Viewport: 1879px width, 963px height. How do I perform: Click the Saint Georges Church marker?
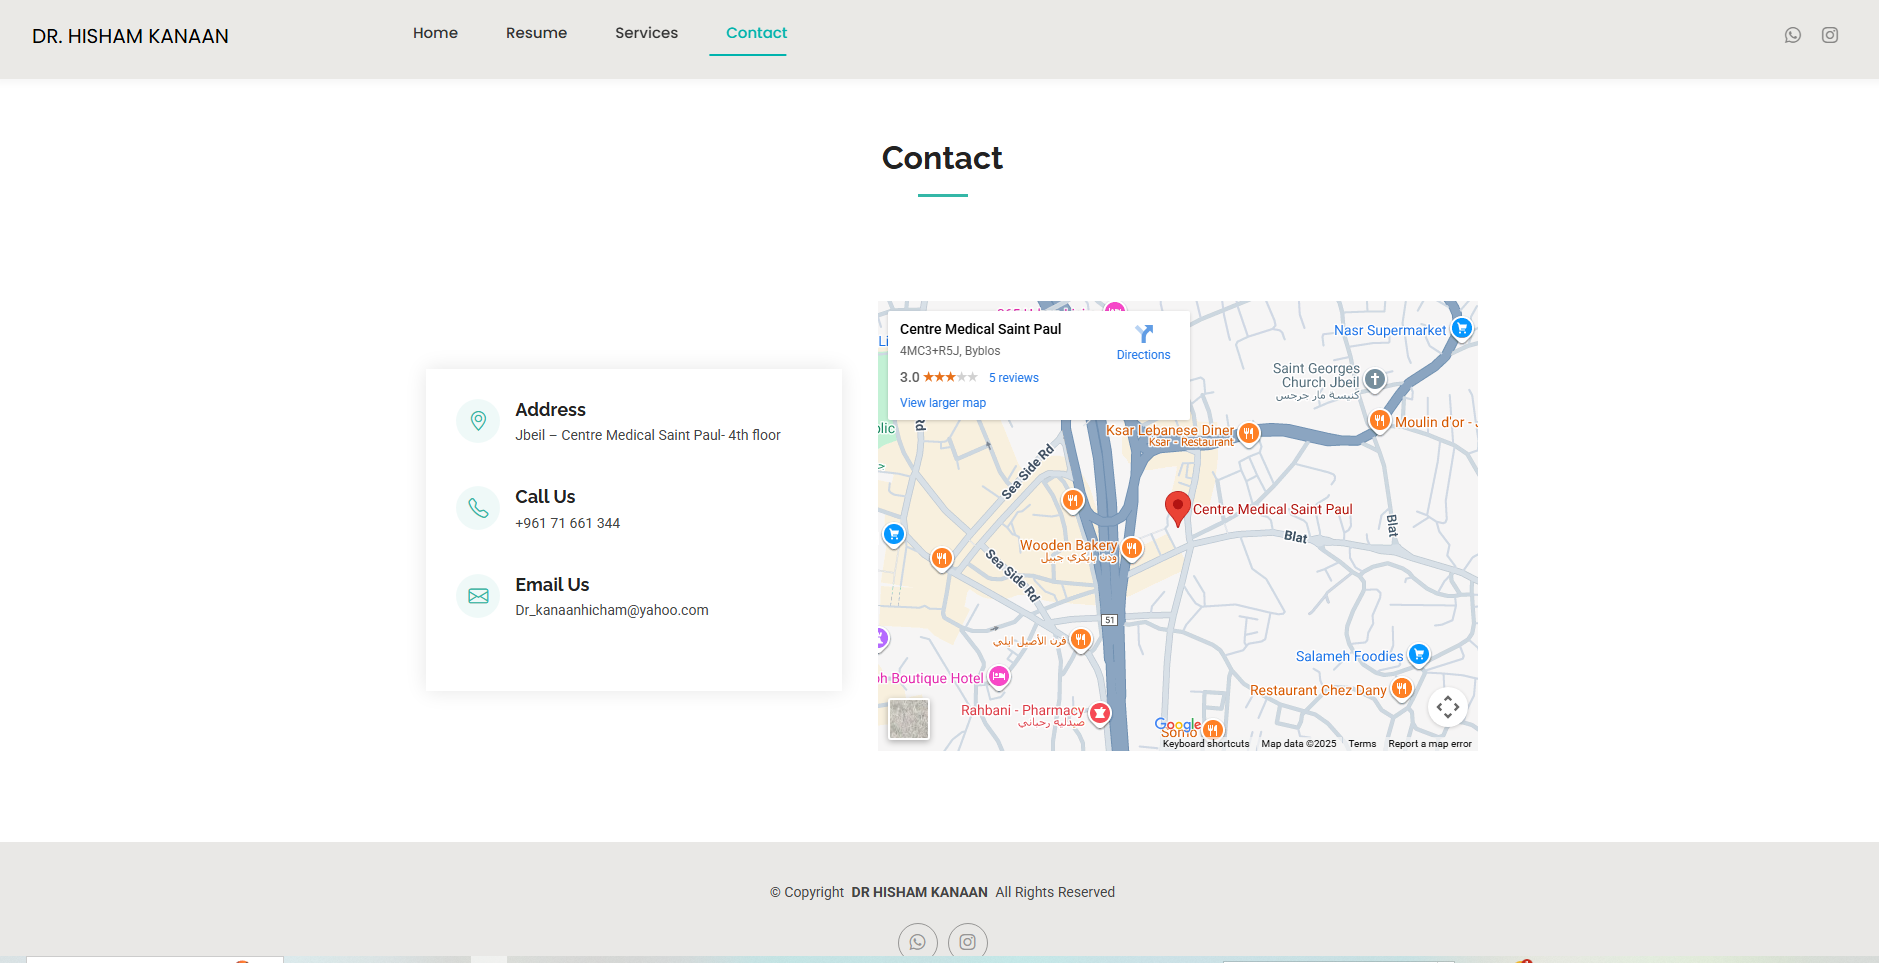1375,379
